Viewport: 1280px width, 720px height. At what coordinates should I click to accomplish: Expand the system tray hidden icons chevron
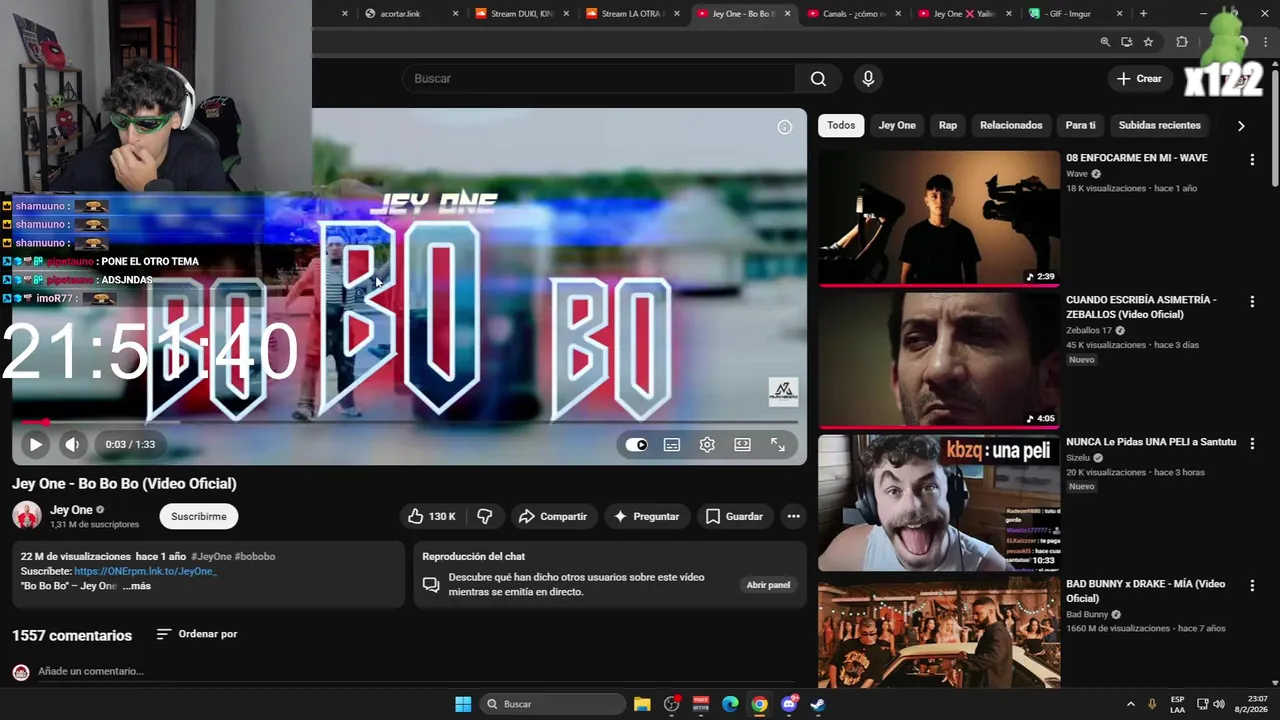coord(1131,704)
